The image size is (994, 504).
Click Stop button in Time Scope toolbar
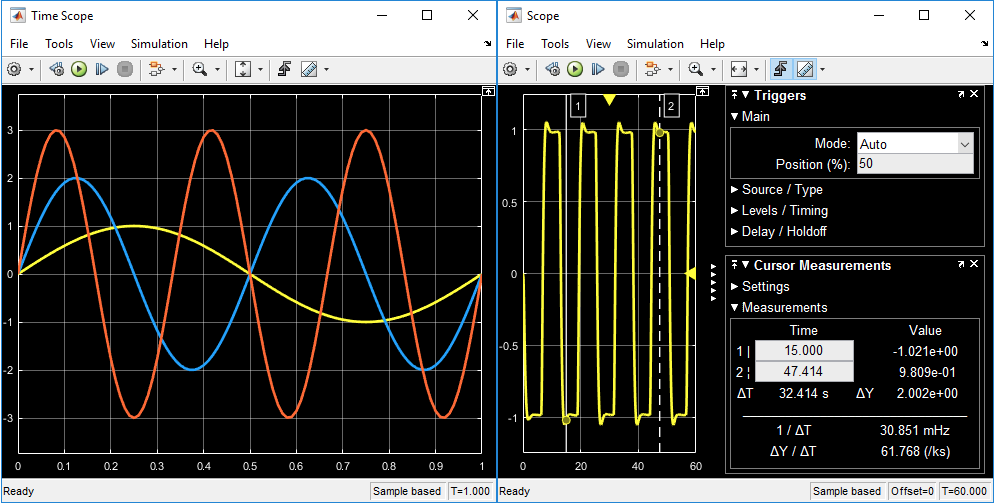pyautogui.click(x=124, y=69)
